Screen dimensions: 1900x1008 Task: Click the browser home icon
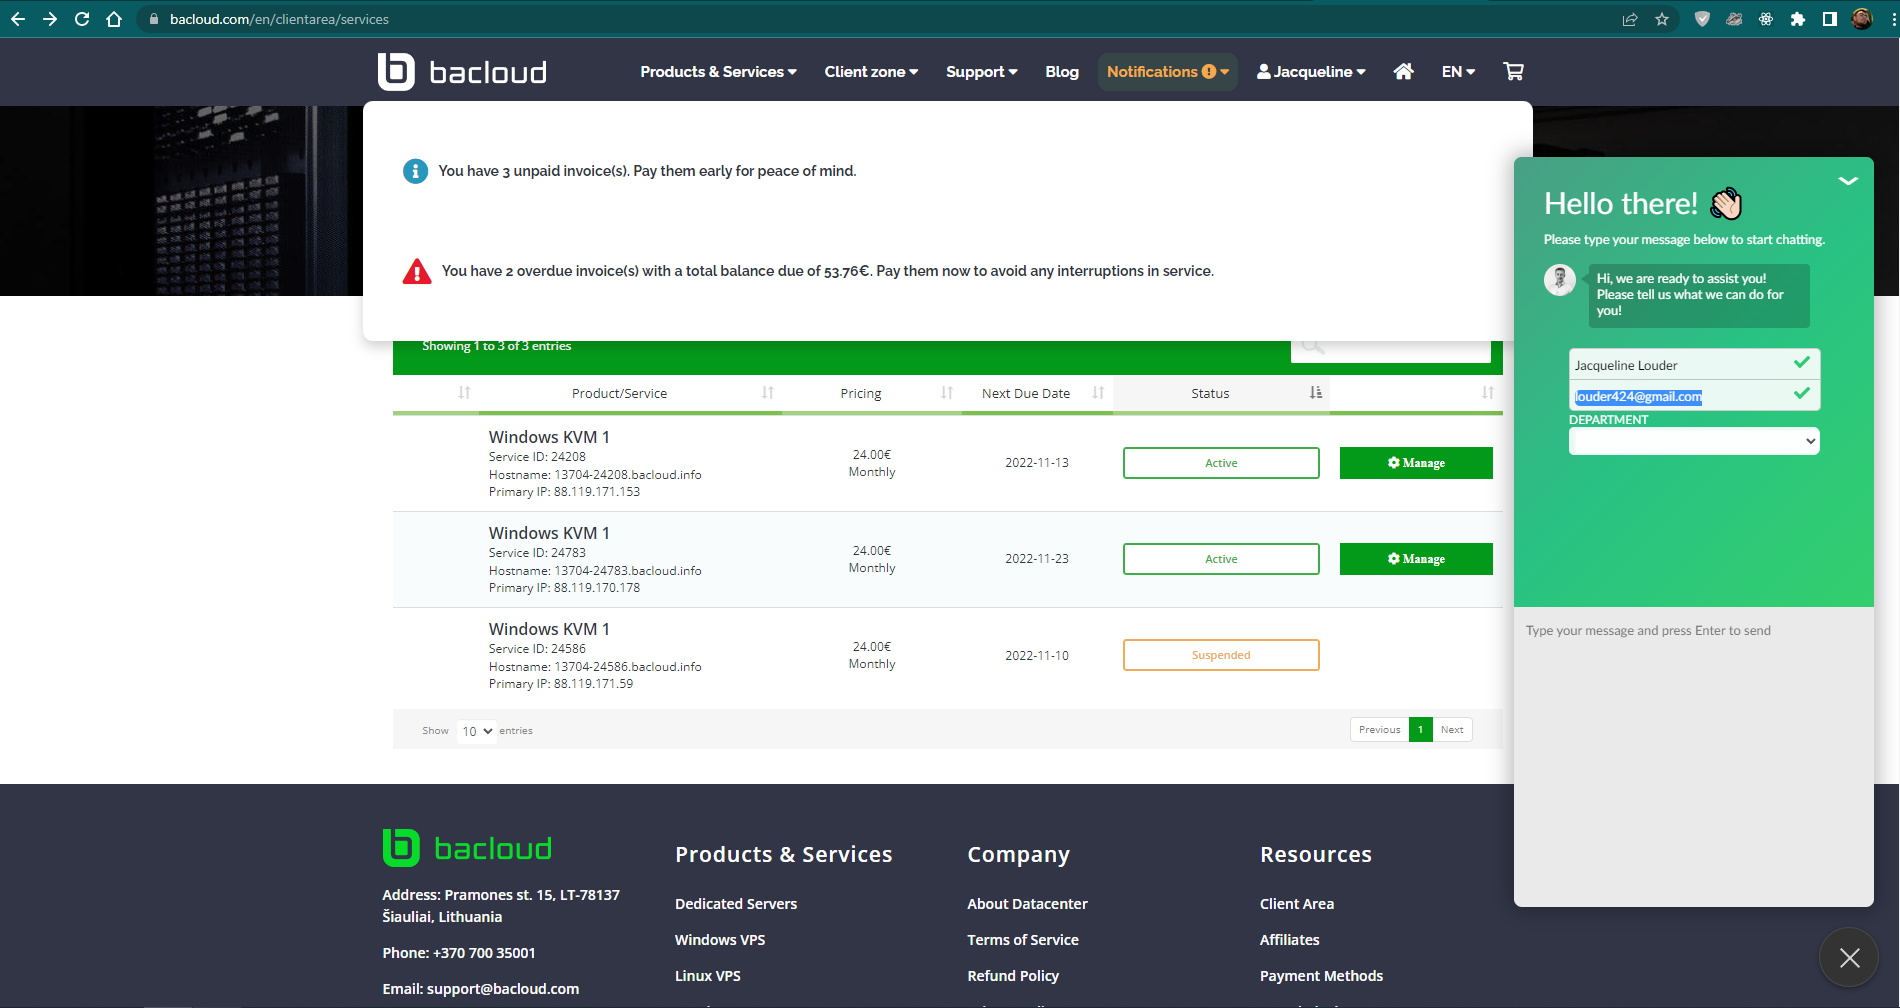click(114, 19)
